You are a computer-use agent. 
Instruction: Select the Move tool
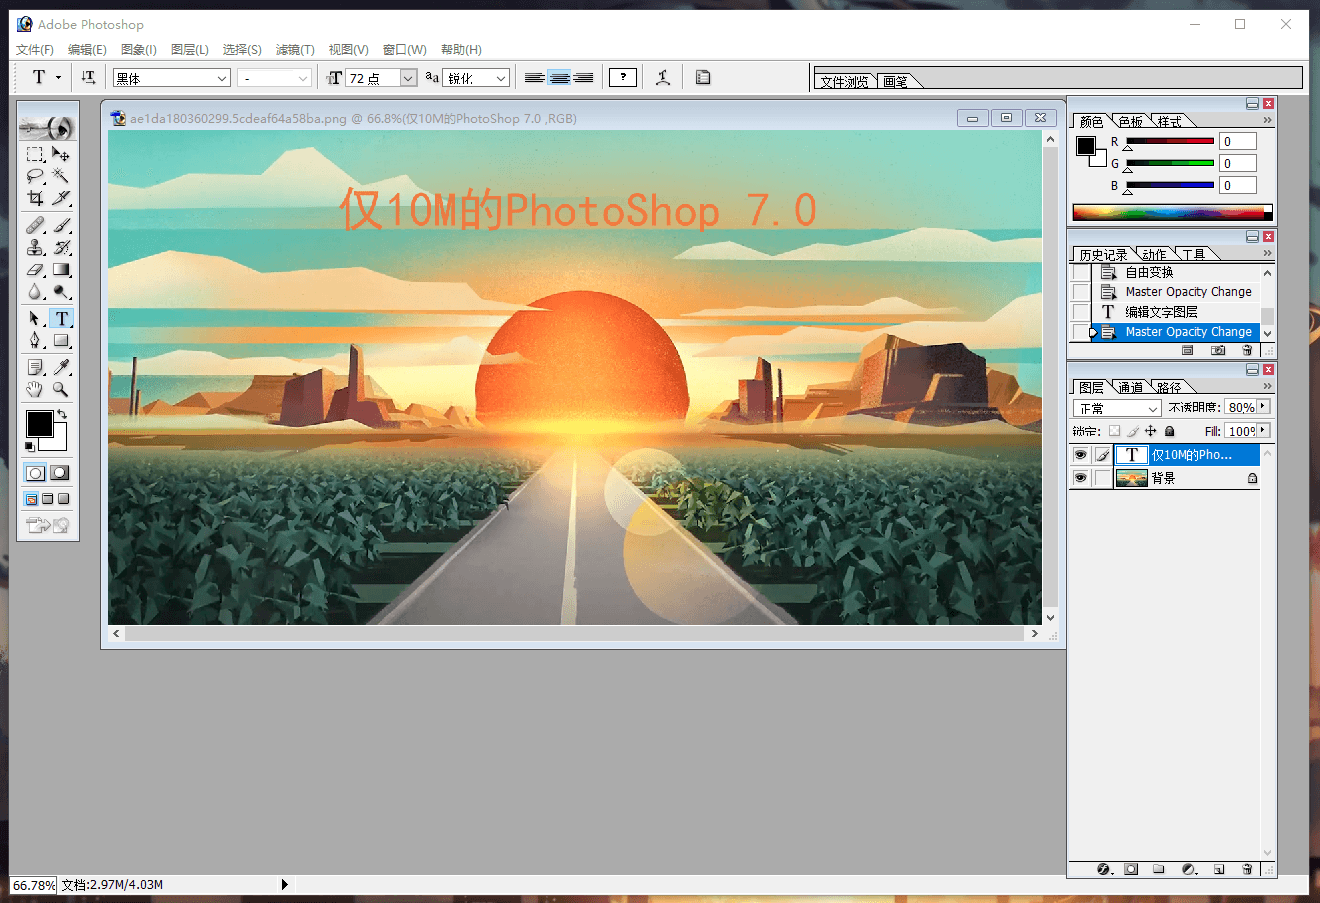61,154
